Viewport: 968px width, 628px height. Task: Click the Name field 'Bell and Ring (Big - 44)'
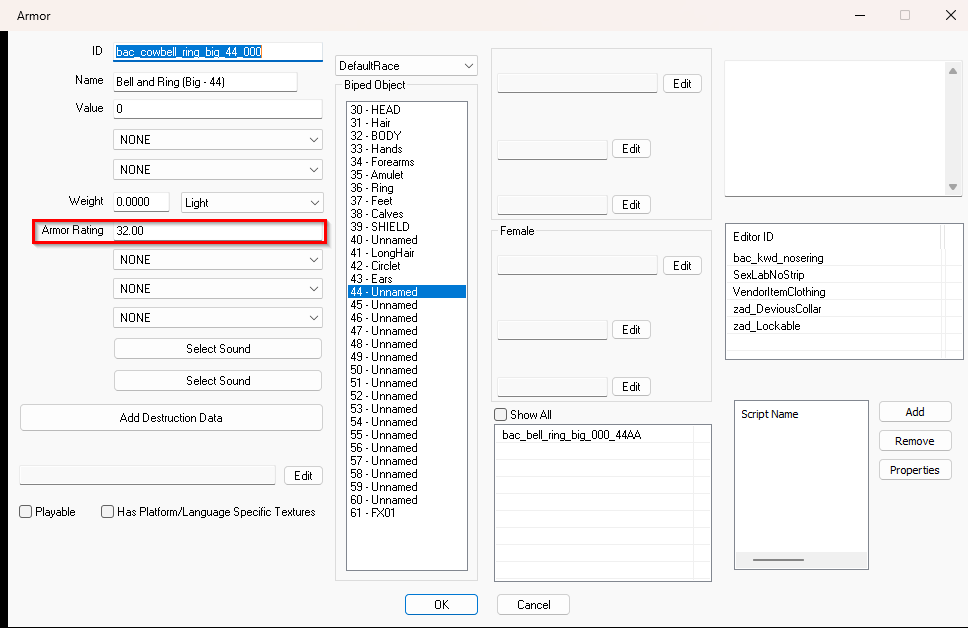(206, 82)
